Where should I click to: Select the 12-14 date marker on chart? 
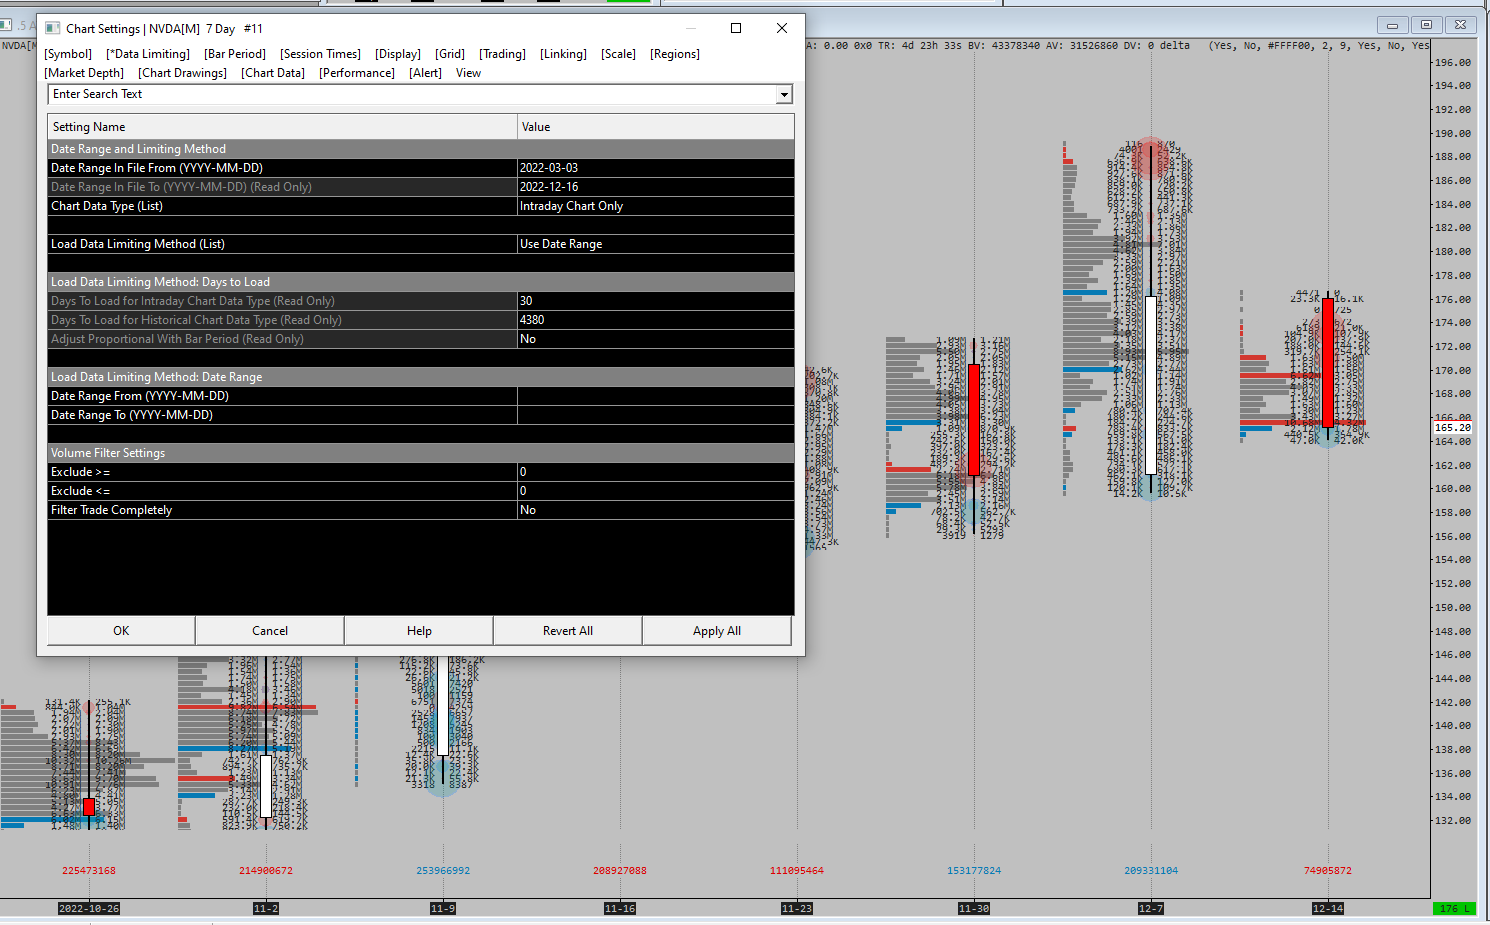coord(1328,908)
